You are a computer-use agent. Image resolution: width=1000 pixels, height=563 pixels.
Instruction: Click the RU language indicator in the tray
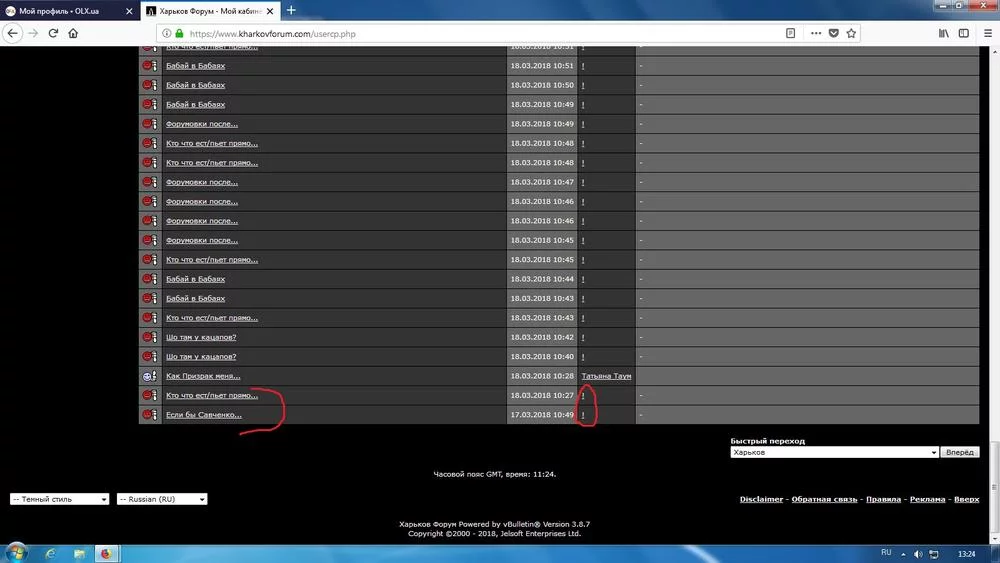886,553
